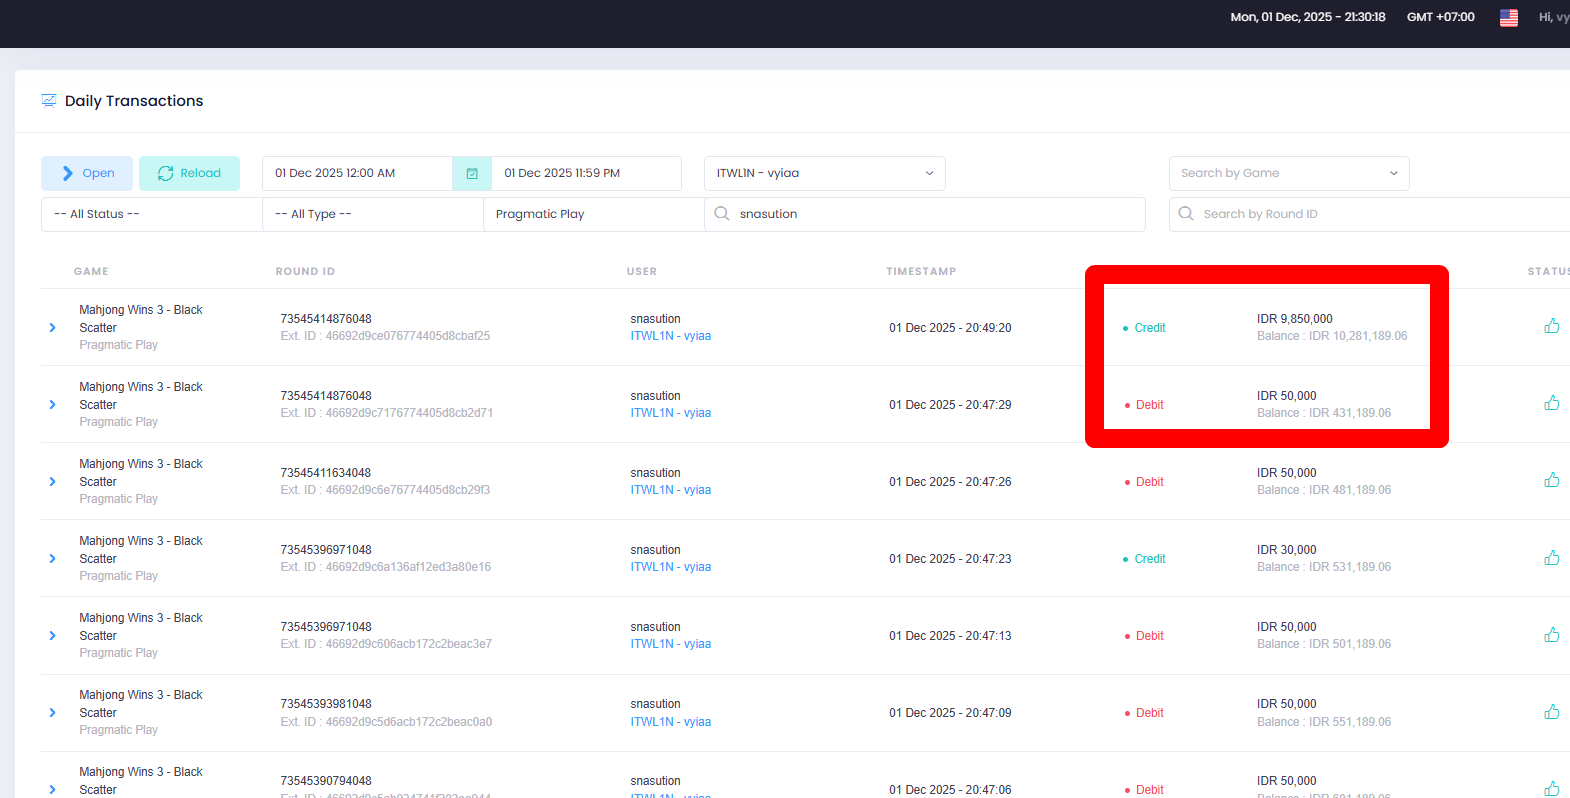Click ITWL1N - vyiaa link in 20:47:29 row
This screenshot has width=1570, height=798.
point(670,413)
